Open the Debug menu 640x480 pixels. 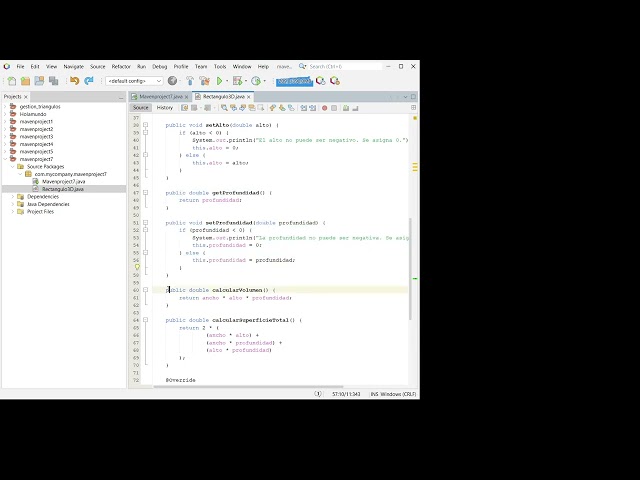point(160,67)
